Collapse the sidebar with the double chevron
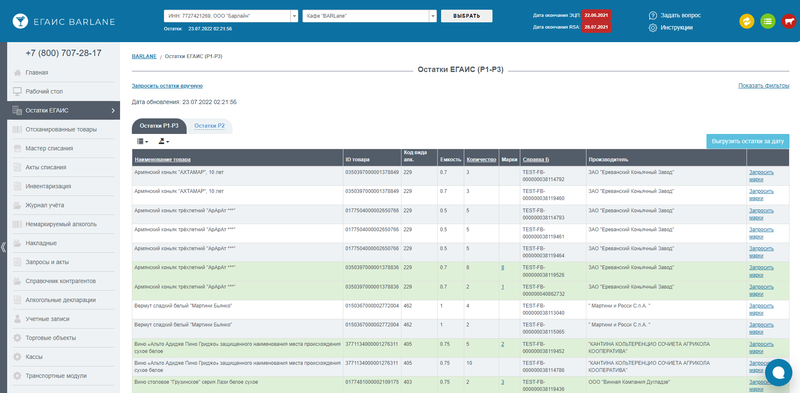Screen dimensions: 800x393 (x=3, y=247)
